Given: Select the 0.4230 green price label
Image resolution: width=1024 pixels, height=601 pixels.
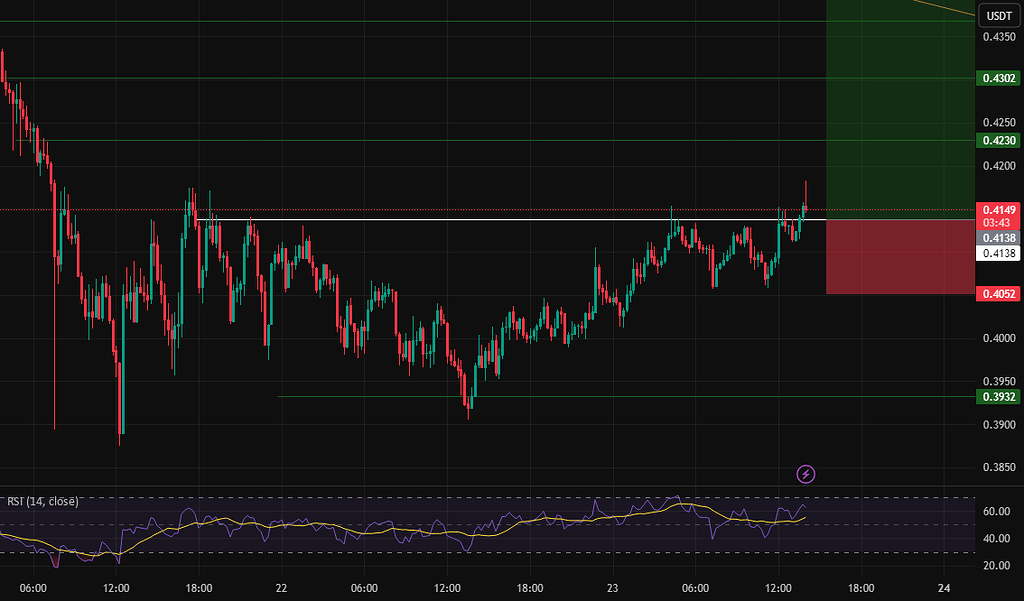Looking at the screenshot, I should click(x=999, y=141).
